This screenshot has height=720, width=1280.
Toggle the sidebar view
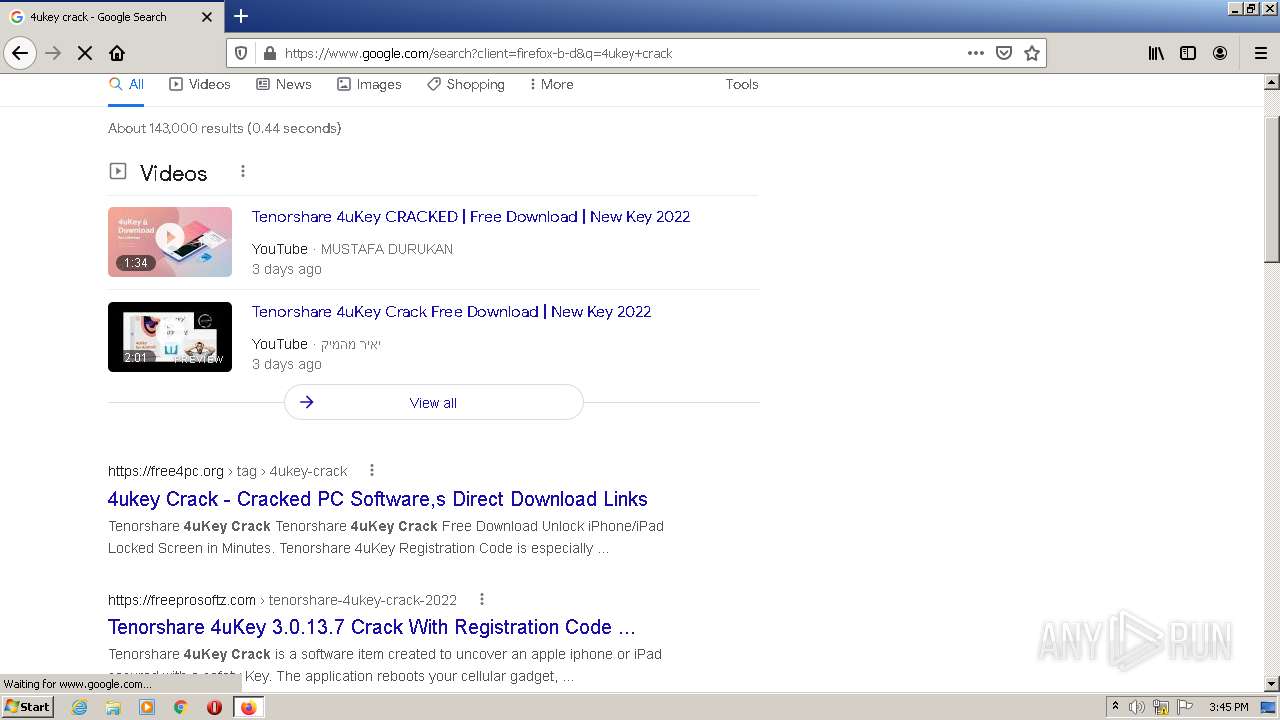click(x=1188, y=53)
